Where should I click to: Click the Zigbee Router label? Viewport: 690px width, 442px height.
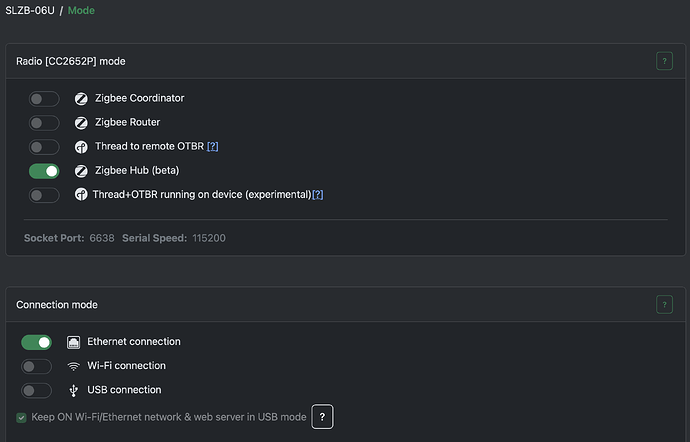(128, 122)
